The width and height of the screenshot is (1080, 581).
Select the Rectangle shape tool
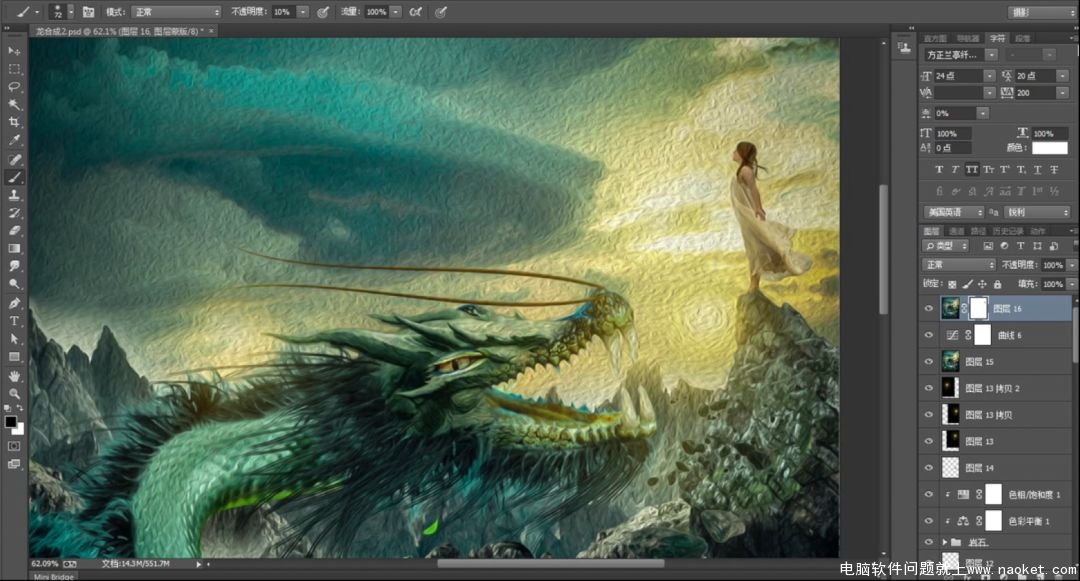tap(14, 357)
